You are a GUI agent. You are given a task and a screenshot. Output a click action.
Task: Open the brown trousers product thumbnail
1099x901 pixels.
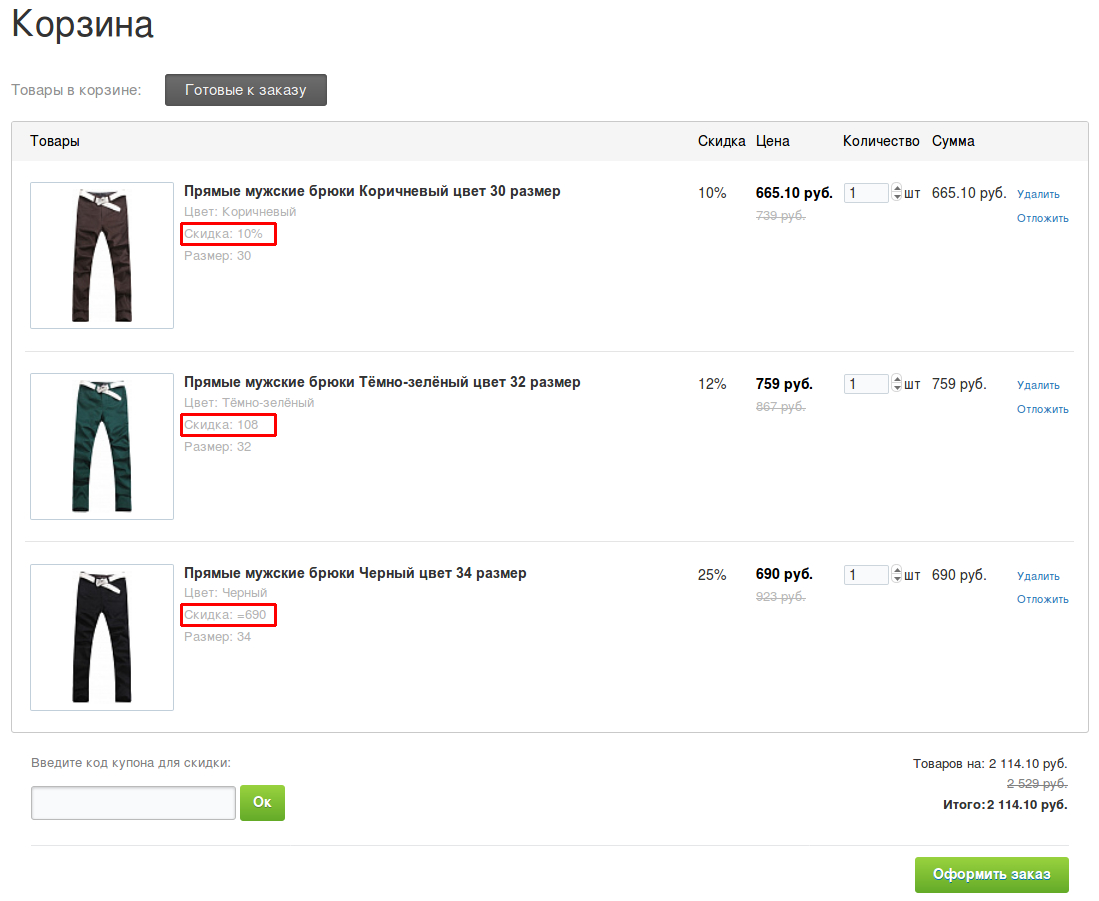pos(102,255)
